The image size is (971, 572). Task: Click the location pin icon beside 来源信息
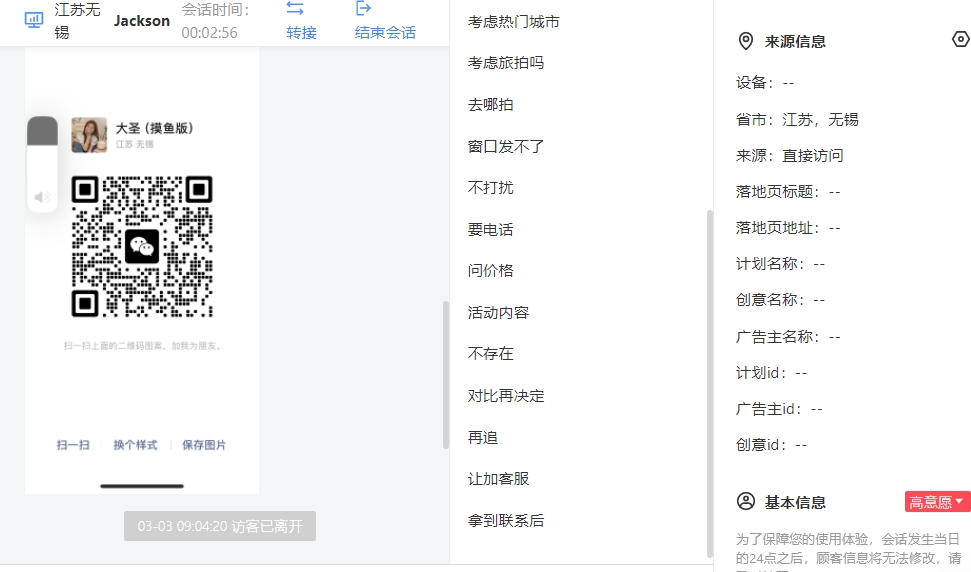click(746, 41)
